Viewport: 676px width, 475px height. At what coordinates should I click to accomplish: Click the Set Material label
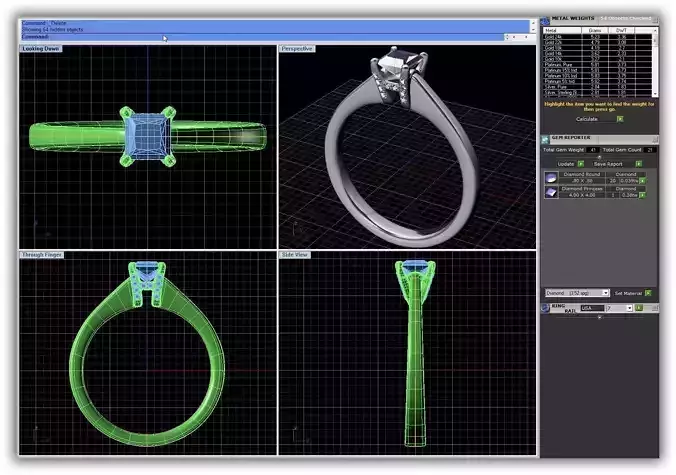pyautogui.click(x=628, y=293)
